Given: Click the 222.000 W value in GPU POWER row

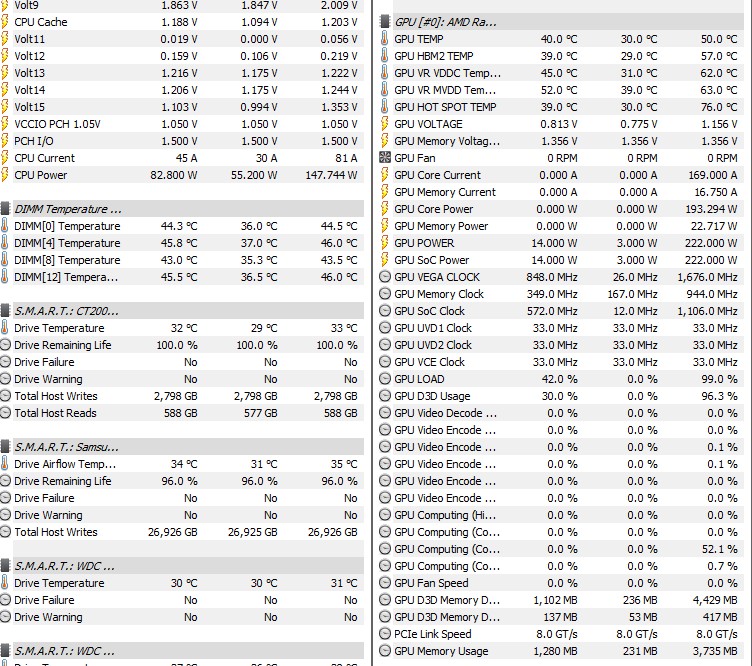Looking at the screenshot, I should [711, 243].
